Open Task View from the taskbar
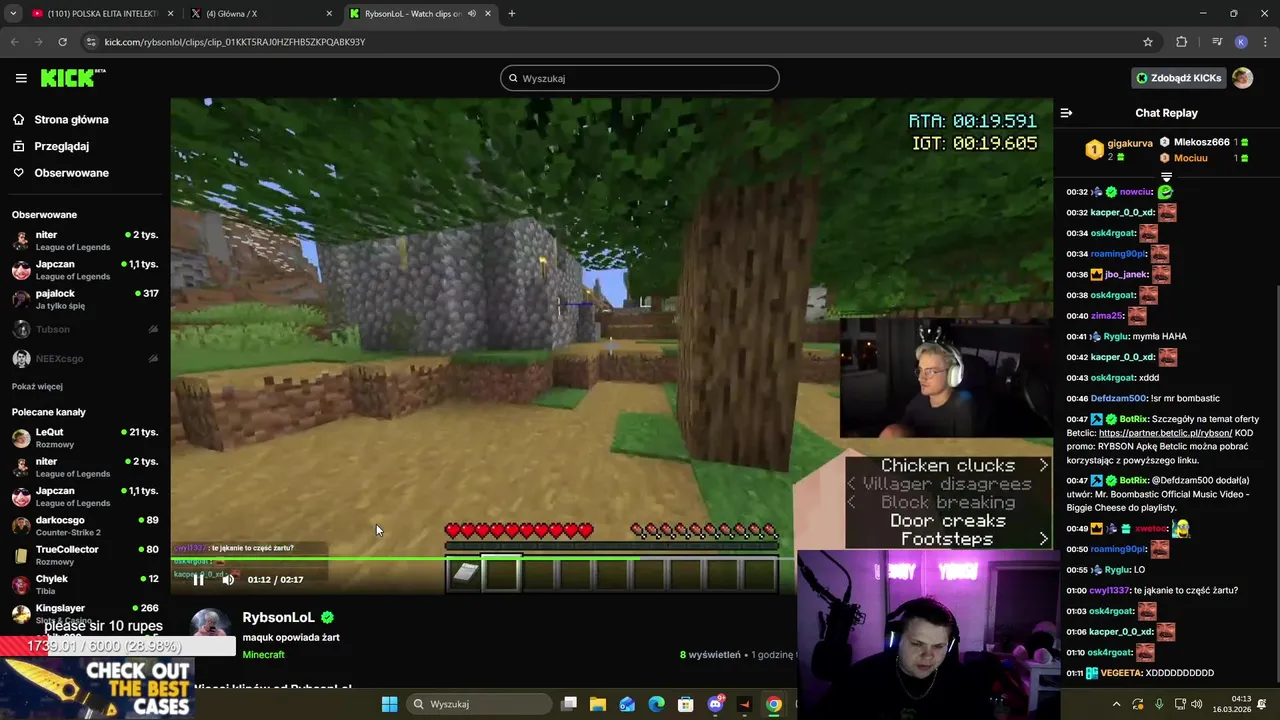 point(569,704)
